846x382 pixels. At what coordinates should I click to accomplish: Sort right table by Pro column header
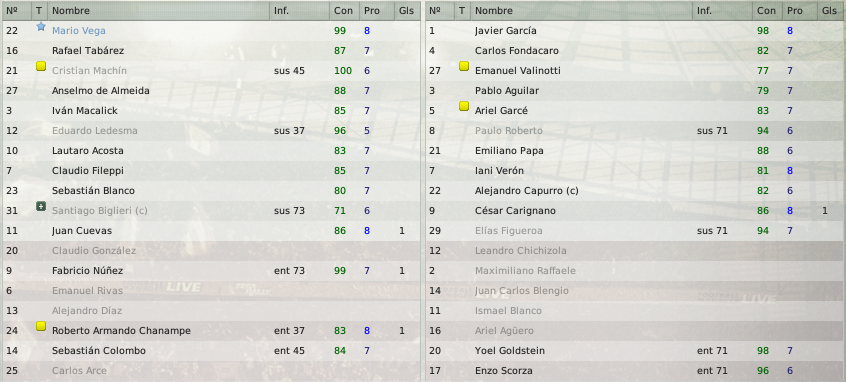(797, 11)
